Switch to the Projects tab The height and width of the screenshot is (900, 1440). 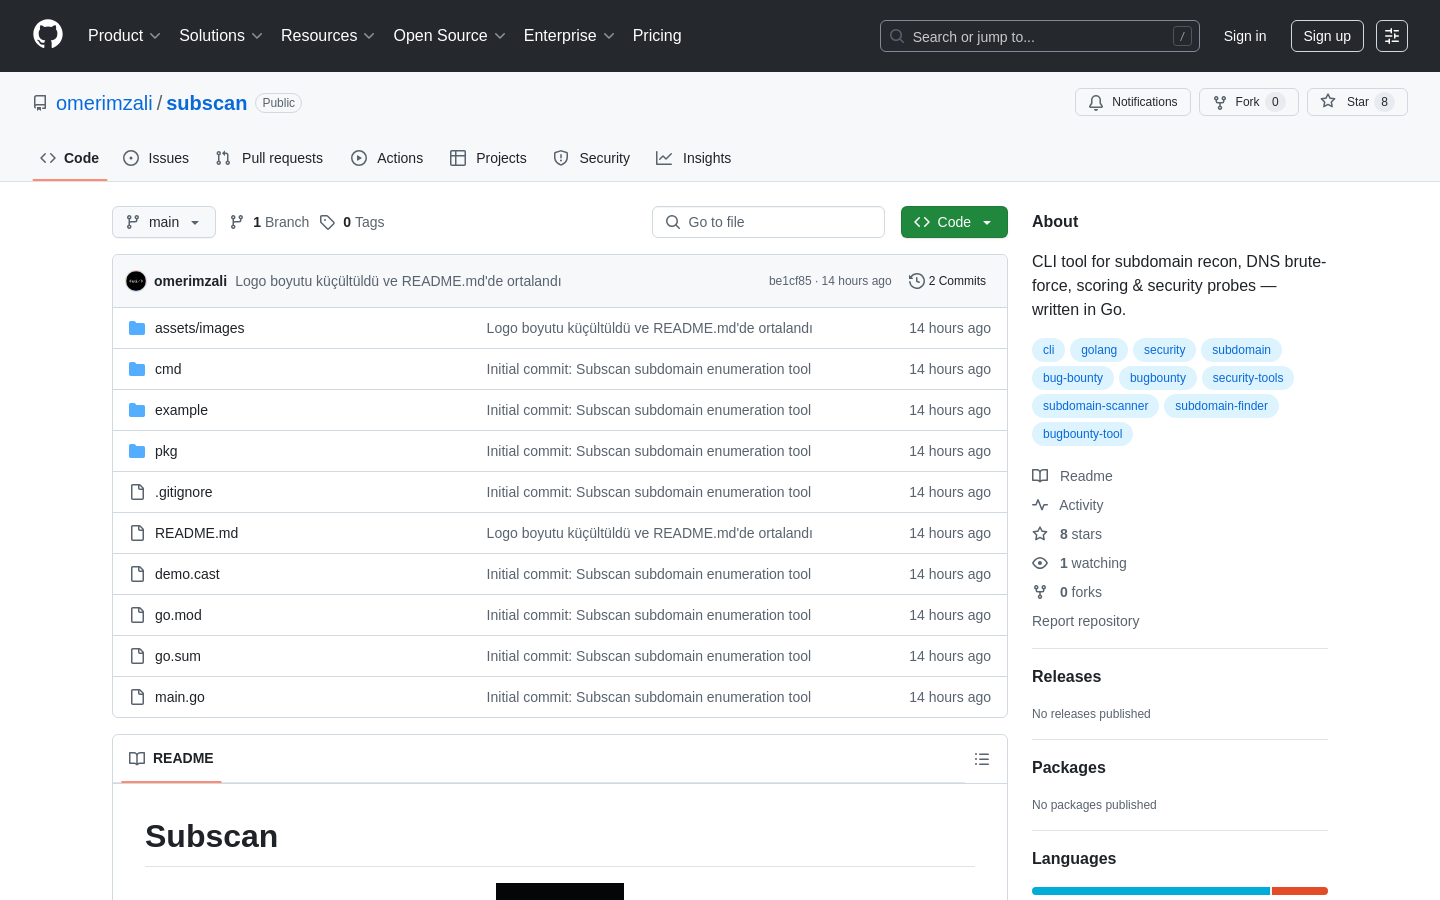[x=488, y=158]
